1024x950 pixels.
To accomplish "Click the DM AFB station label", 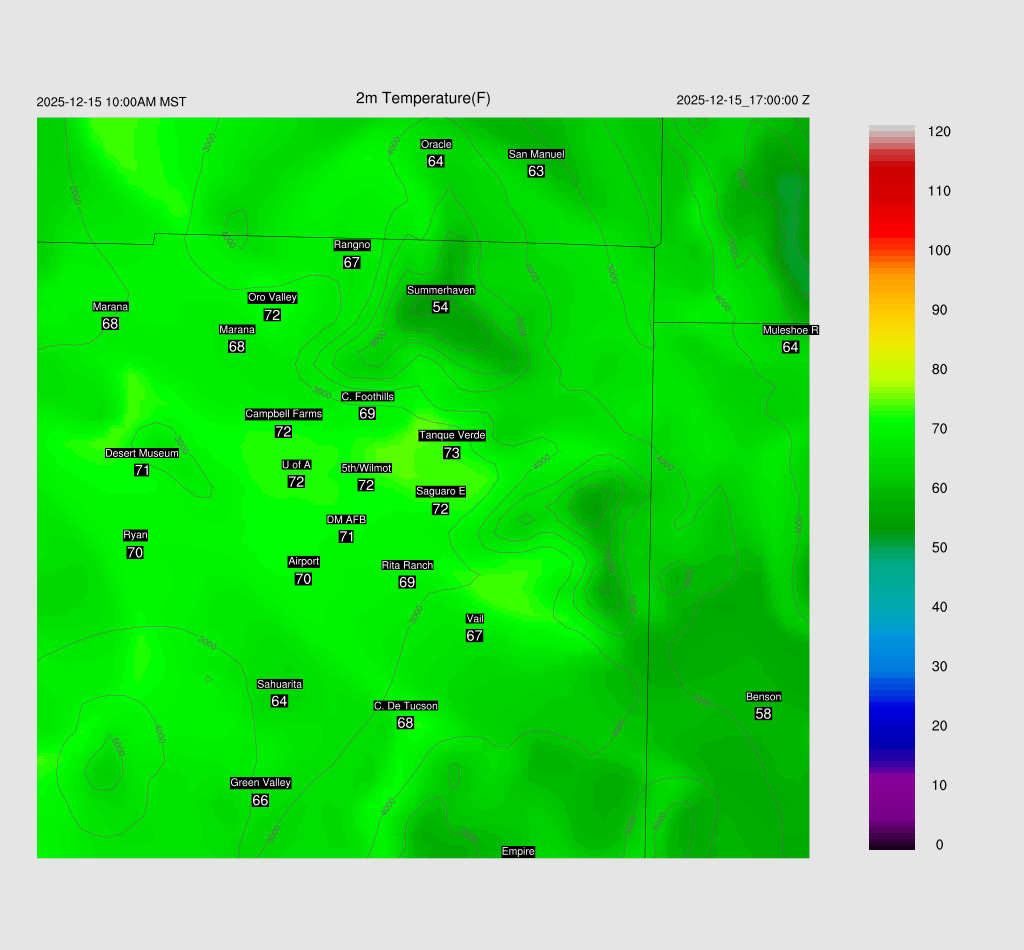I will (346, 520).
